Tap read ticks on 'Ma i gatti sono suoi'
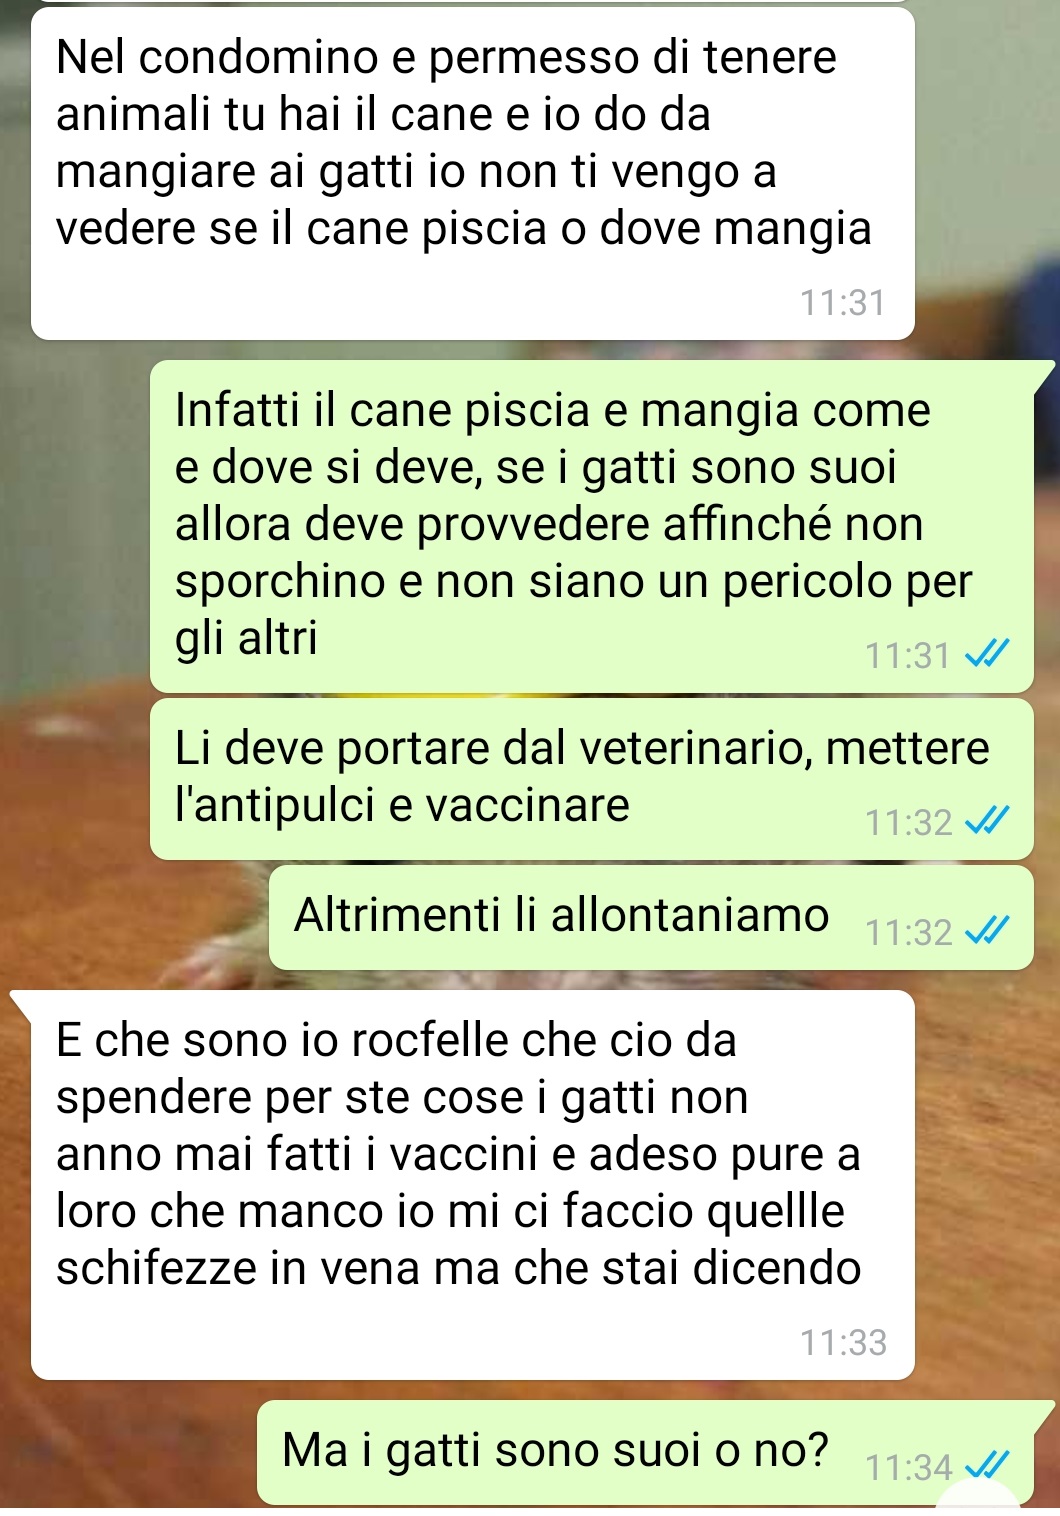 tap(986, 1466)
